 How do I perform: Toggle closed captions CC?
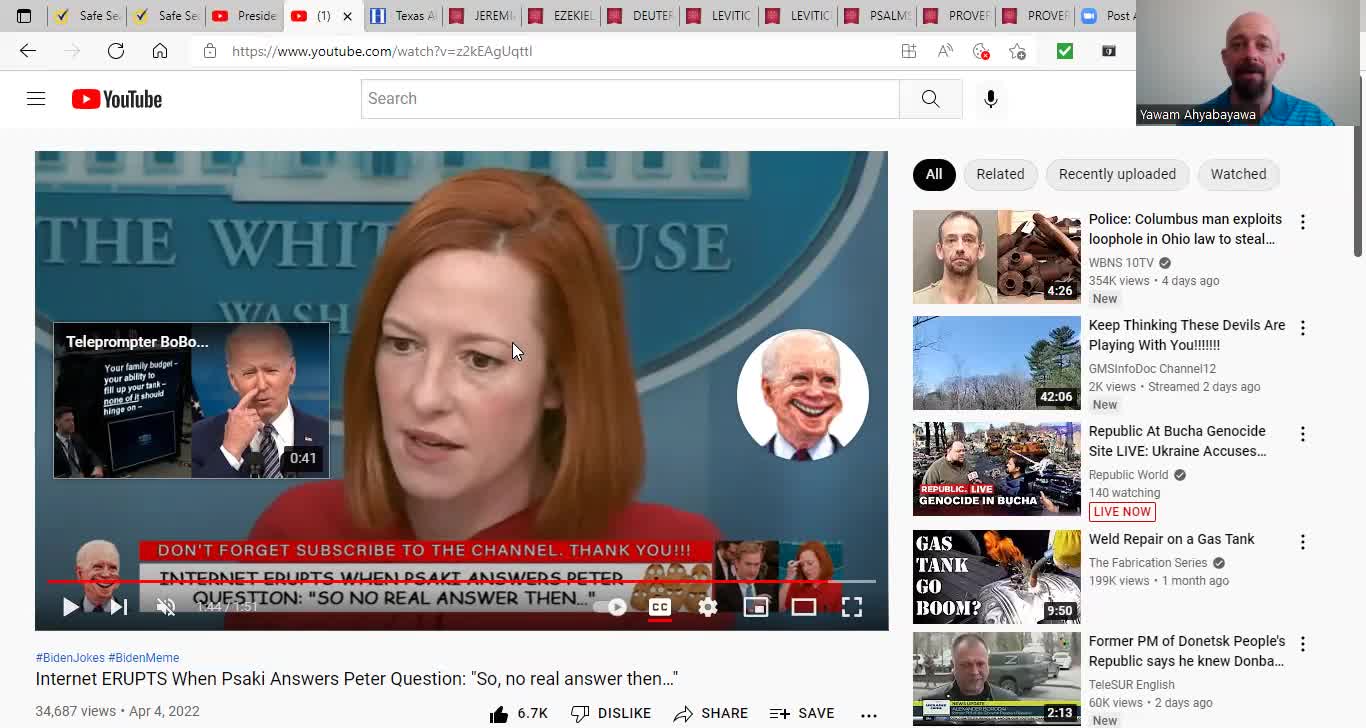click(660, 607)
